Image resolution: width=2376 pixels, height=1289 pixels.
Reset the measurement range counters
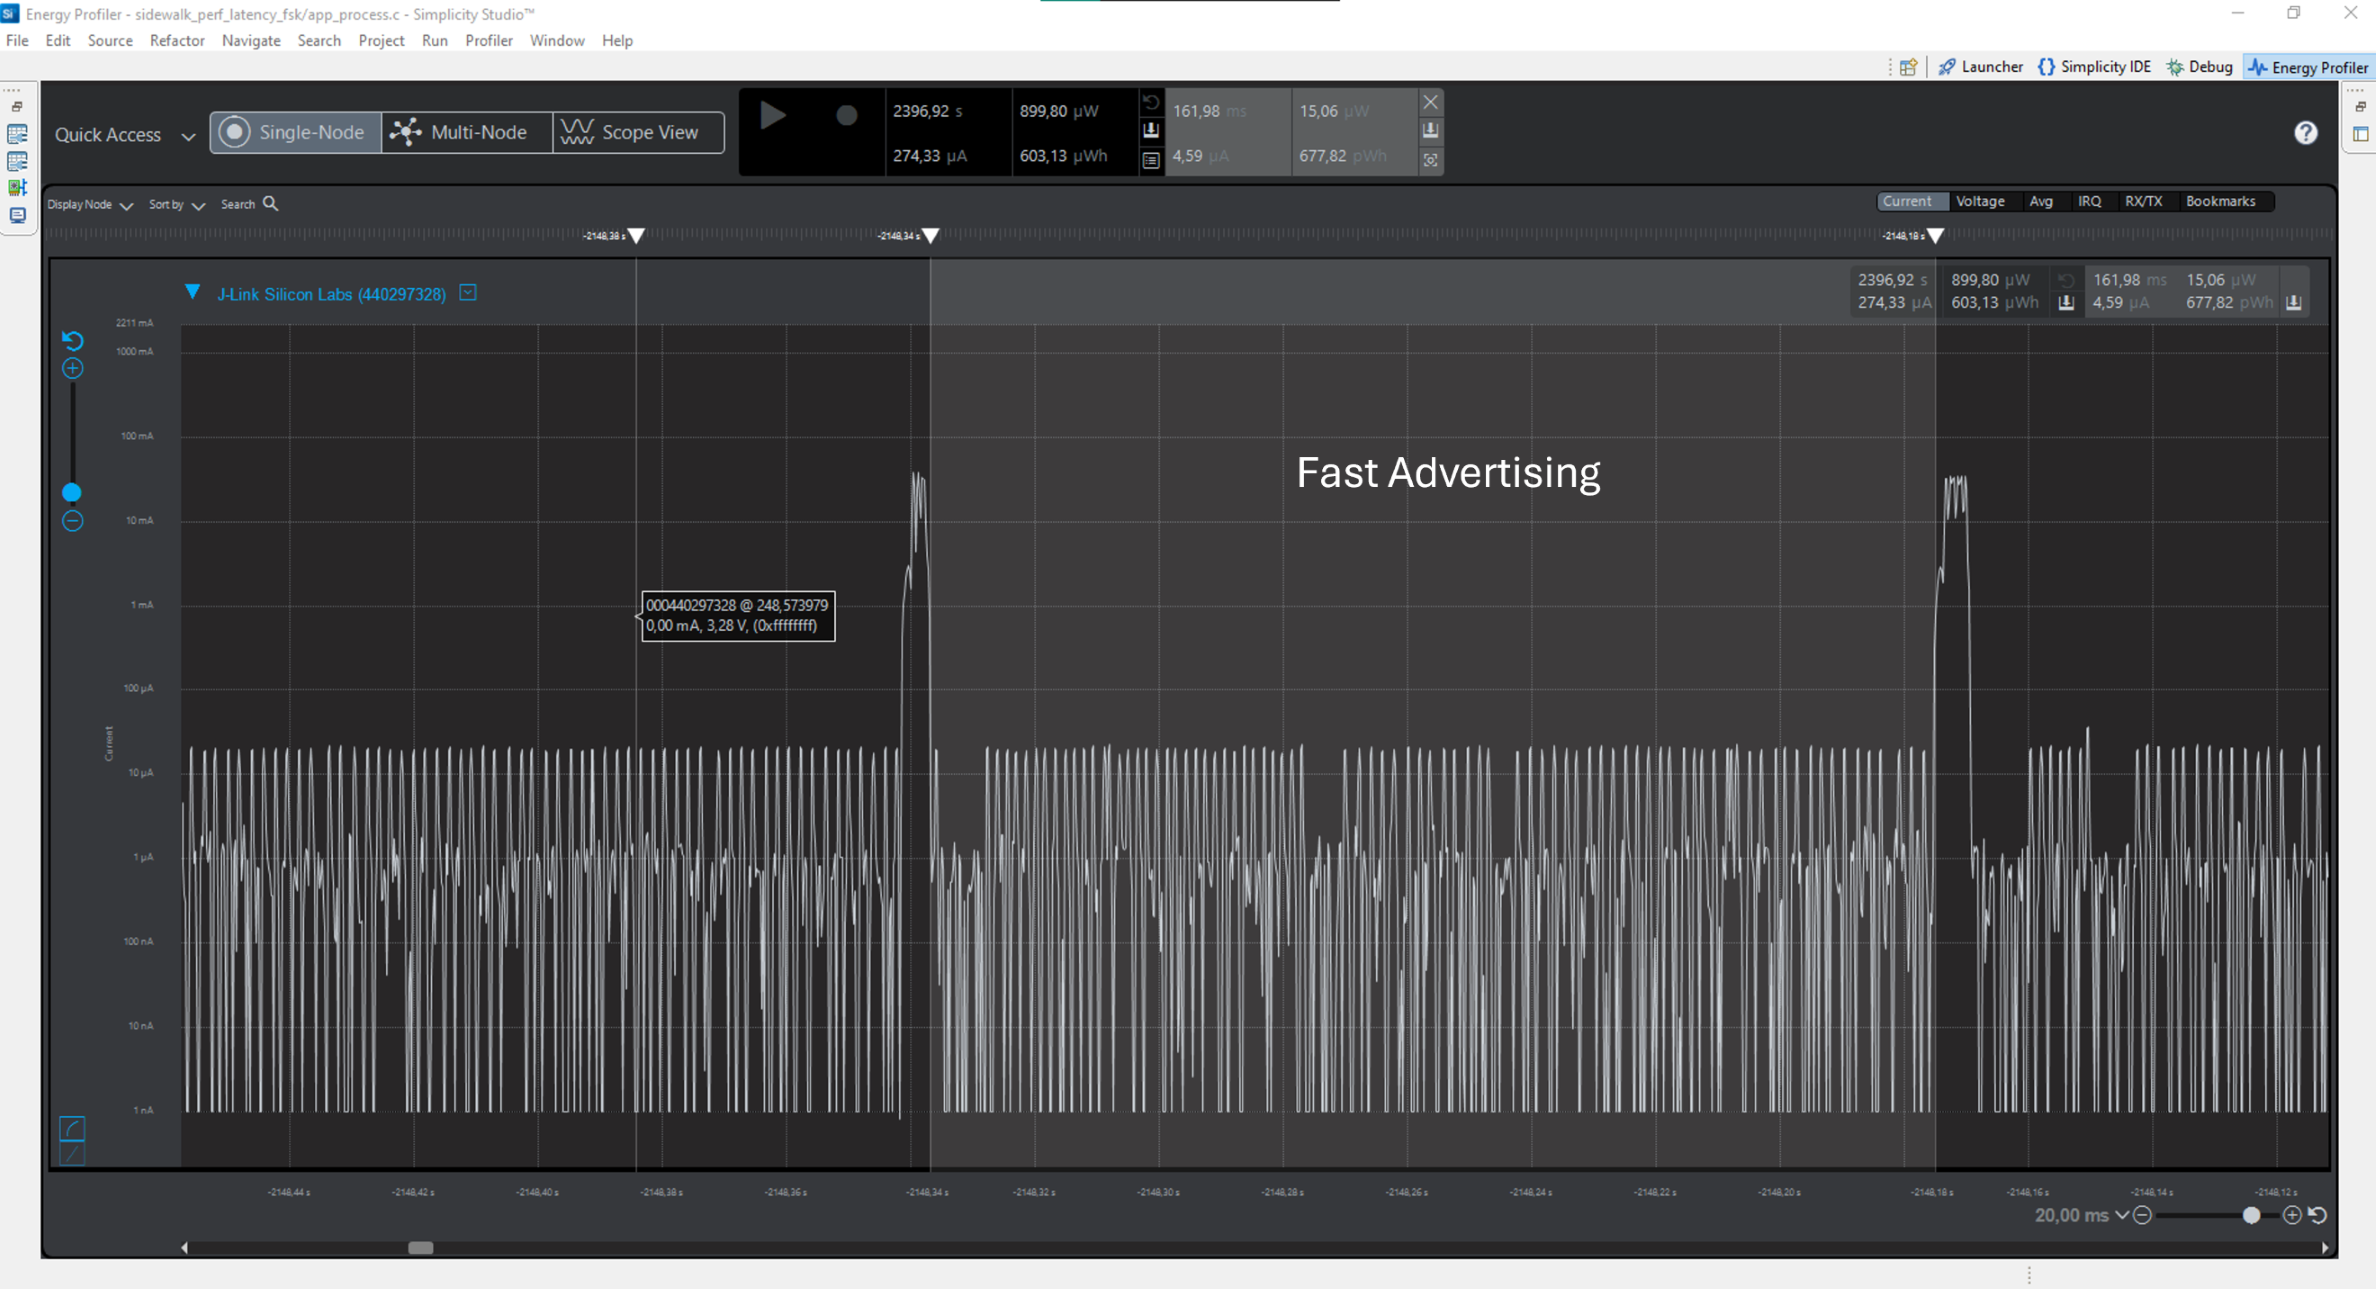tap(1151, 102)
